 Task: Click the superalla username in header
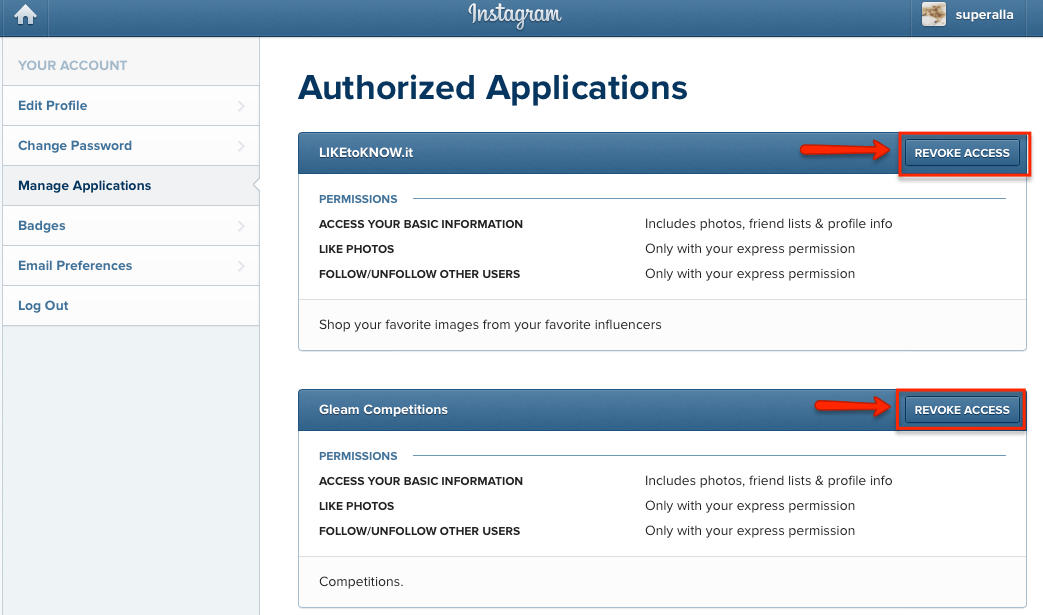click(984, 16)
